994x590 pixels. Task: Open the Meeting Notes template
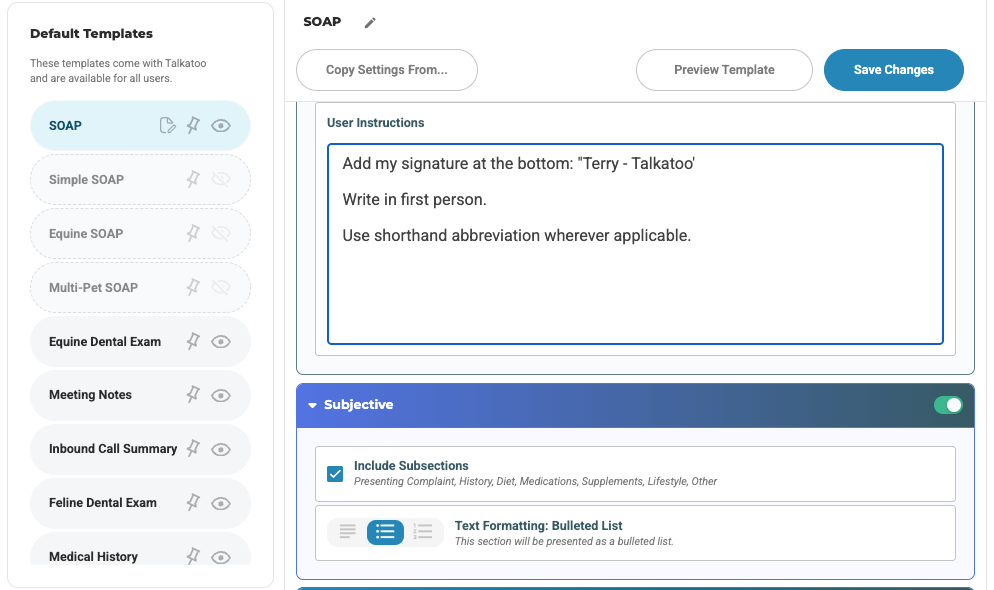pyautogui.click(x=140, y=395)
